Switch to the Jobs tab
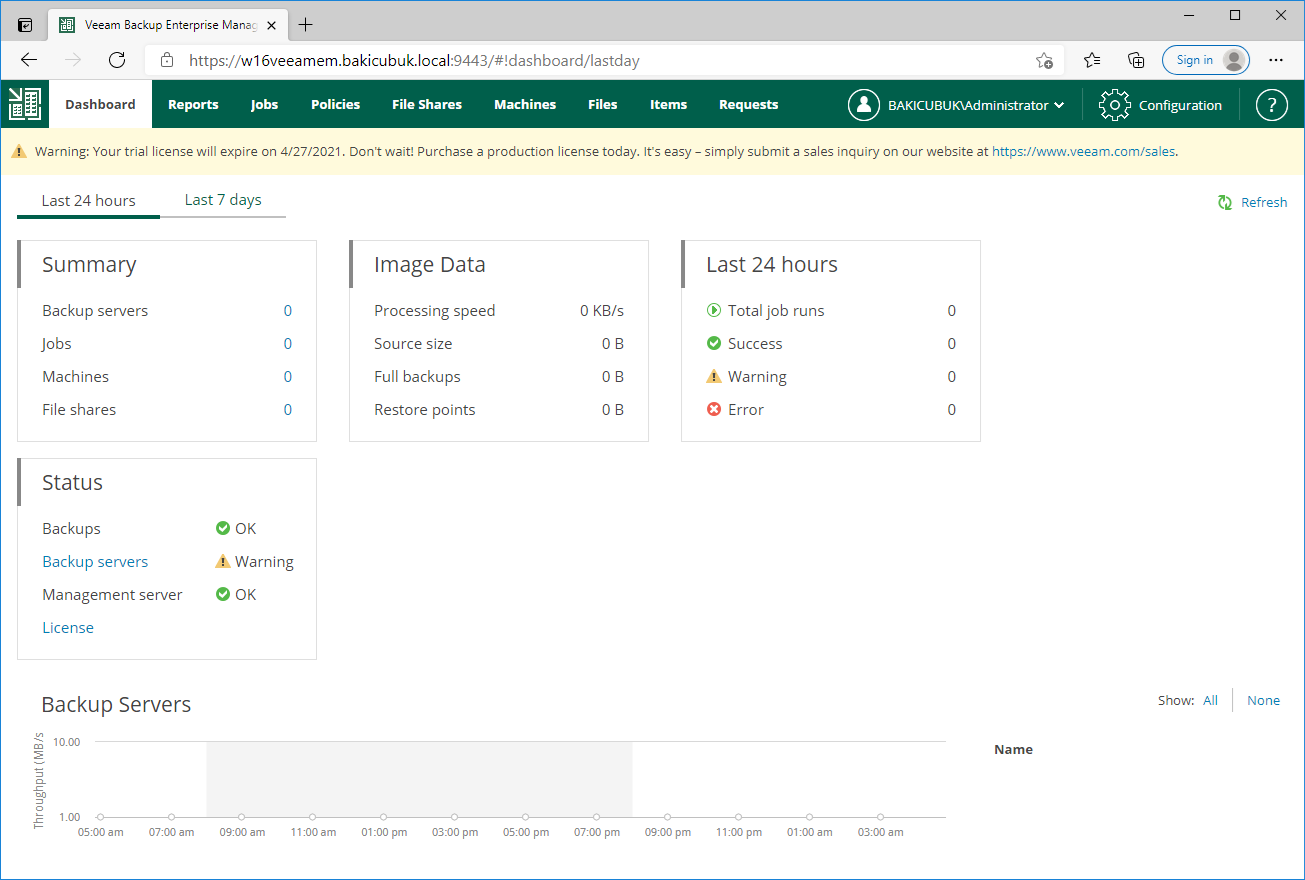Image resolution: width=1305 pixels, height=880 pixels. [264, 104]
